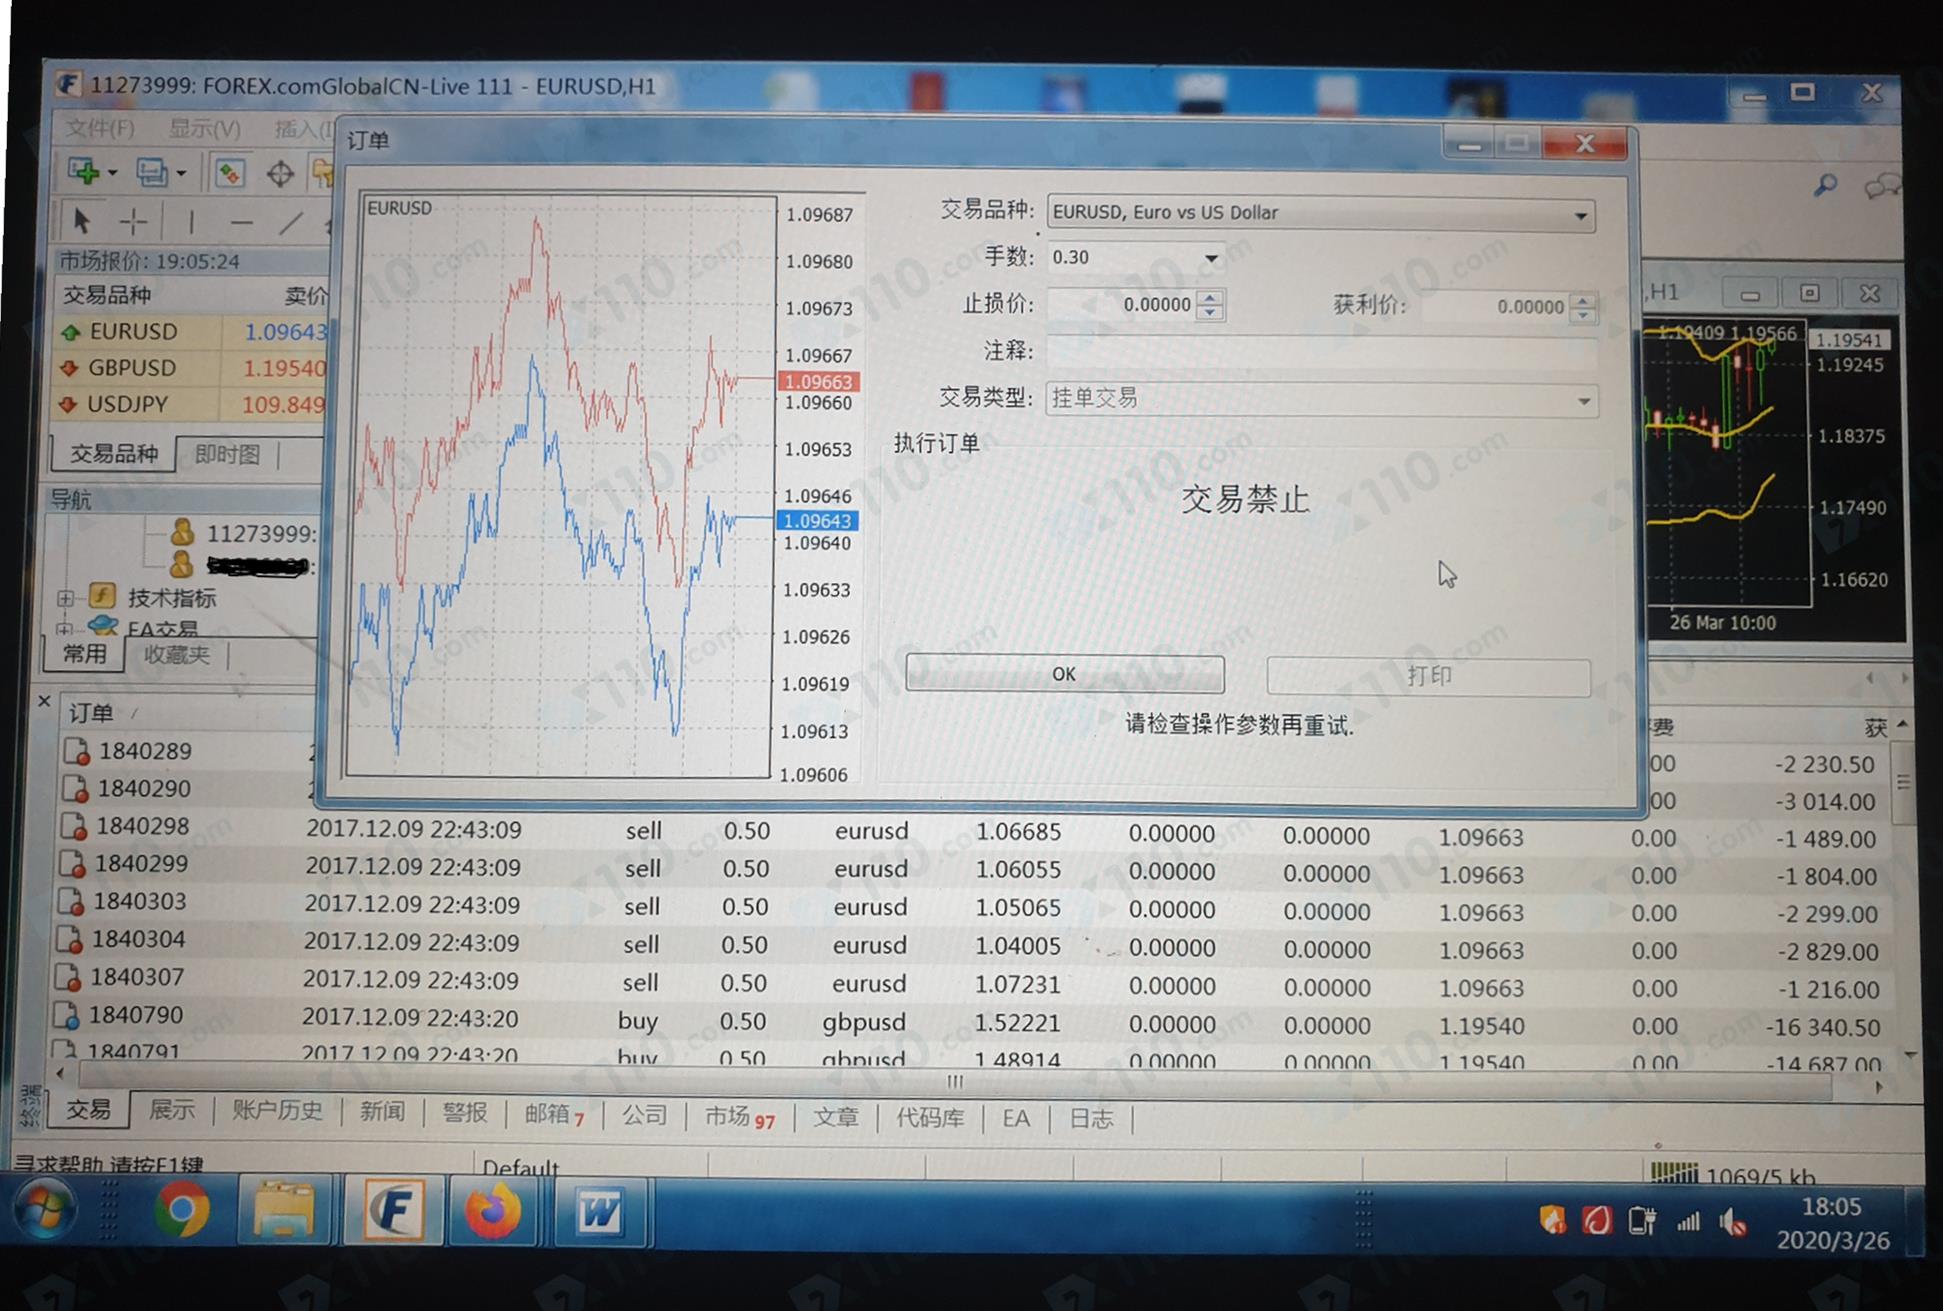Expand the 技术指标 tree node
This screenshot has width=1943, height=1311.
tap(66, 599)
